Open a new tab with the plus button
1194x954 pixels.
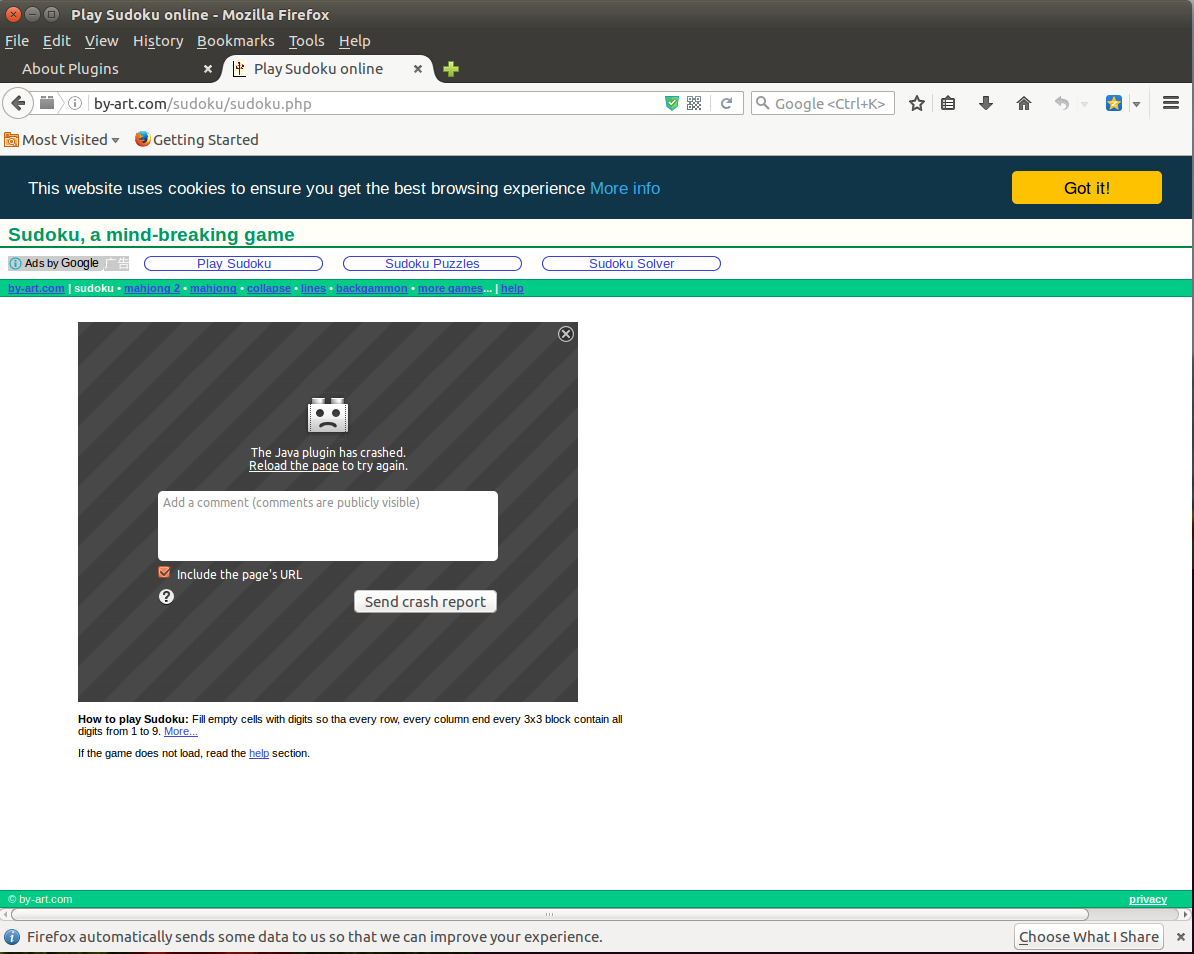[451, 69]
